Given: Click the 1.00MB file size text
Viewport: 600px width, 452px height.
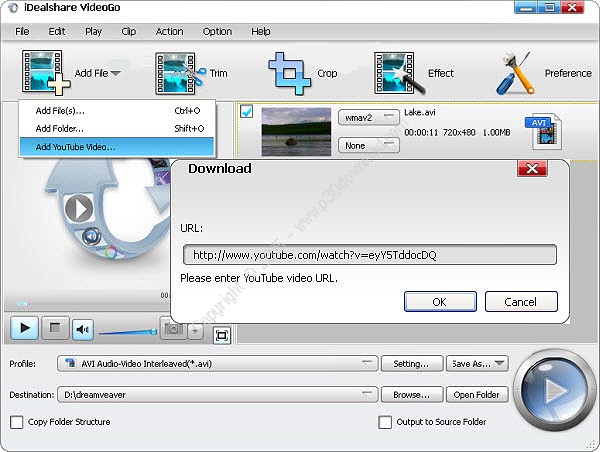Looking at the screenshot, I should (x=496, y=132).
